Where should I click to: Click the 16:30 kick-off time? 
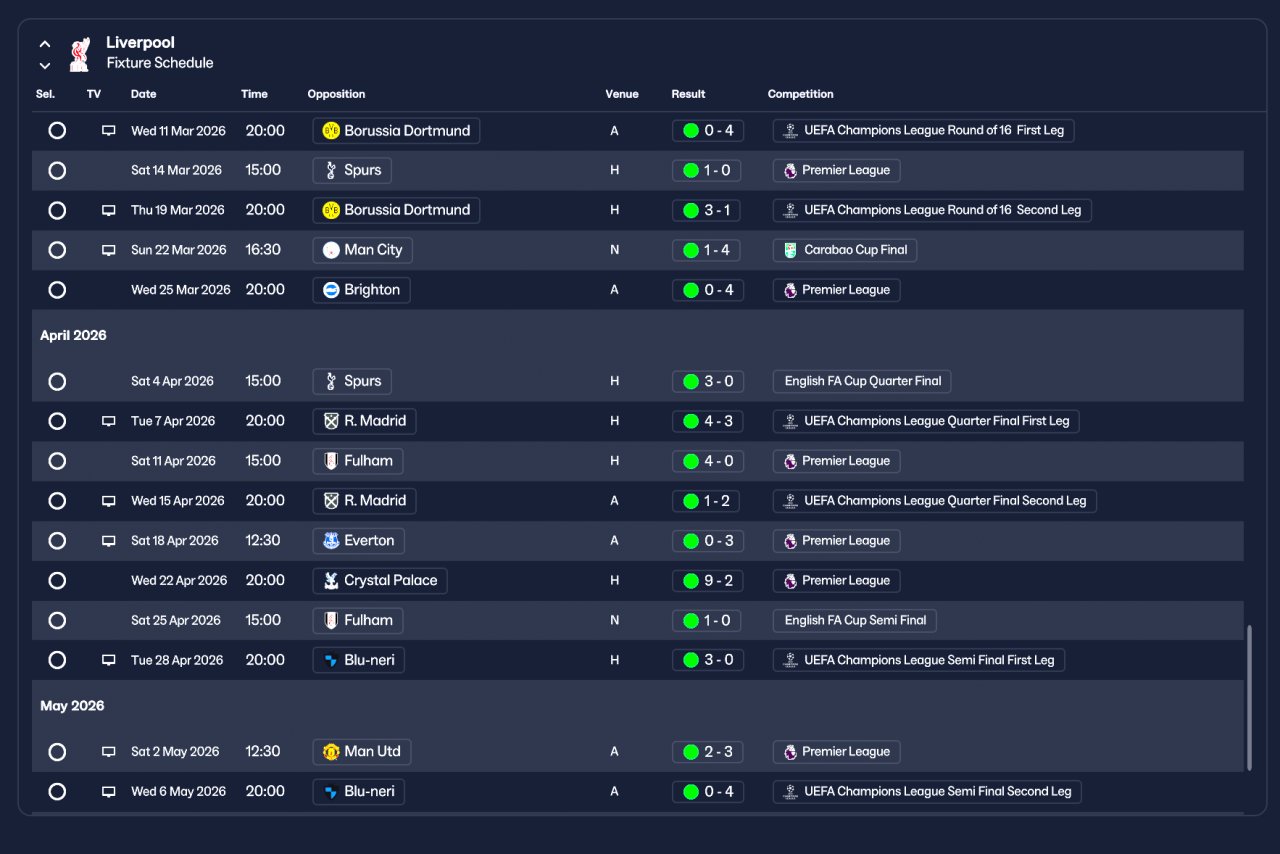point(263,251)
